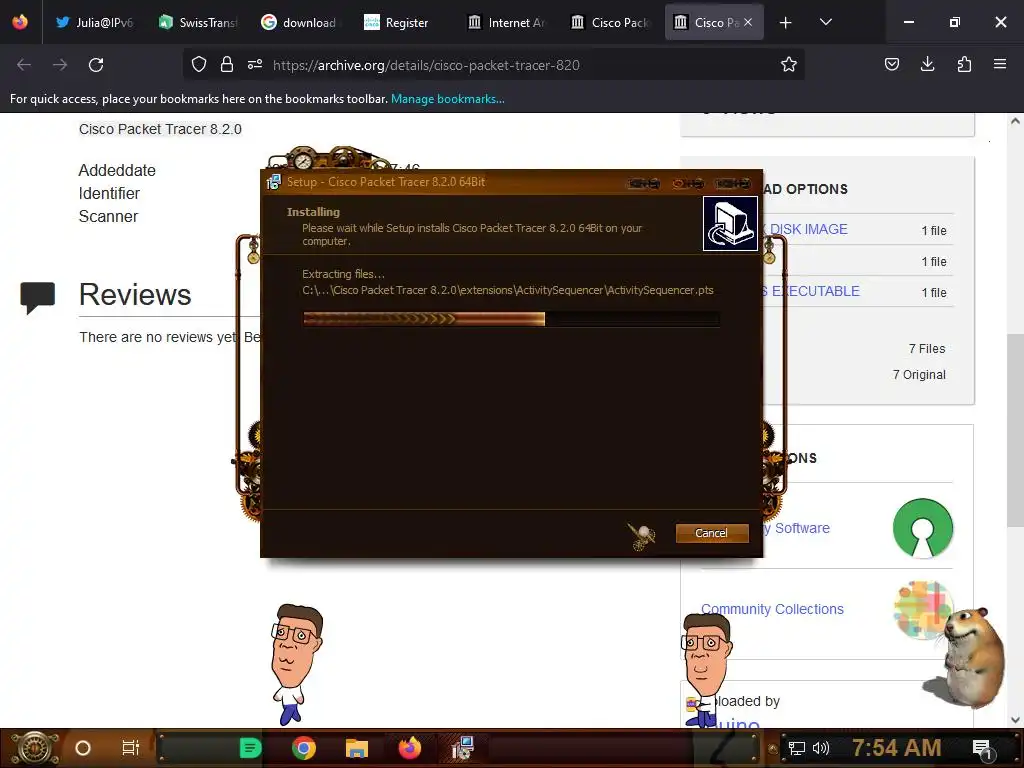Click the green open source collection thumbnail
This screenshot has width=1024, height=768.
(923, 528)
